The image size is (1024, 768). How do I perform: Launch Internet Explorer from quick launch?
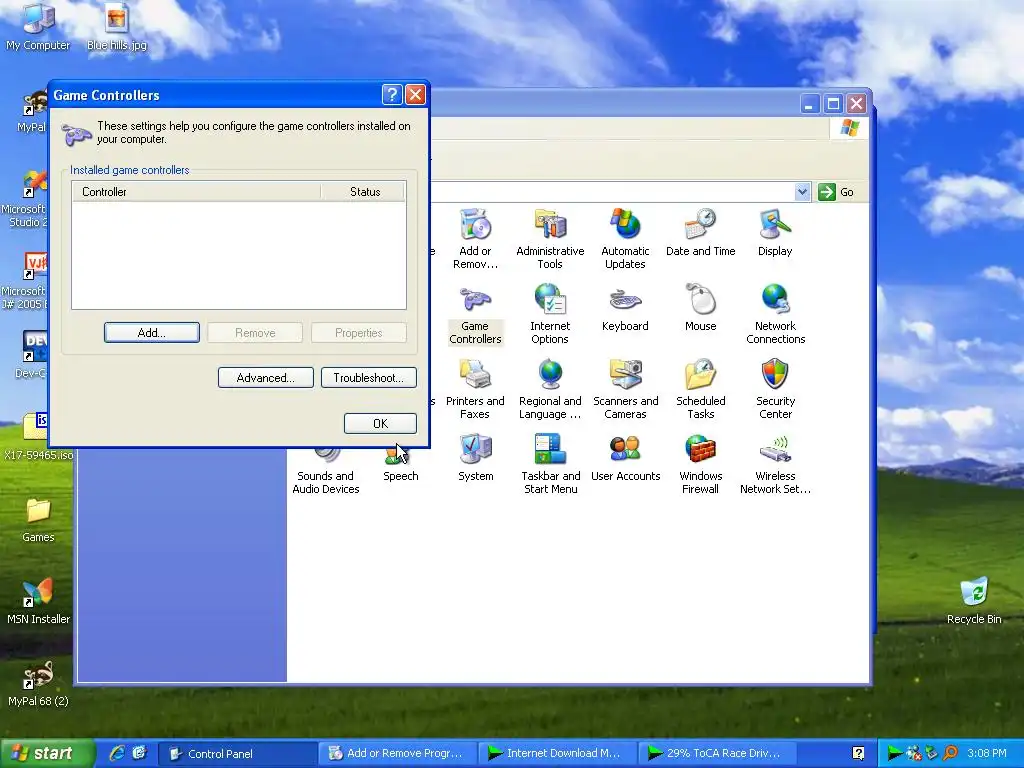pos(116,753)
